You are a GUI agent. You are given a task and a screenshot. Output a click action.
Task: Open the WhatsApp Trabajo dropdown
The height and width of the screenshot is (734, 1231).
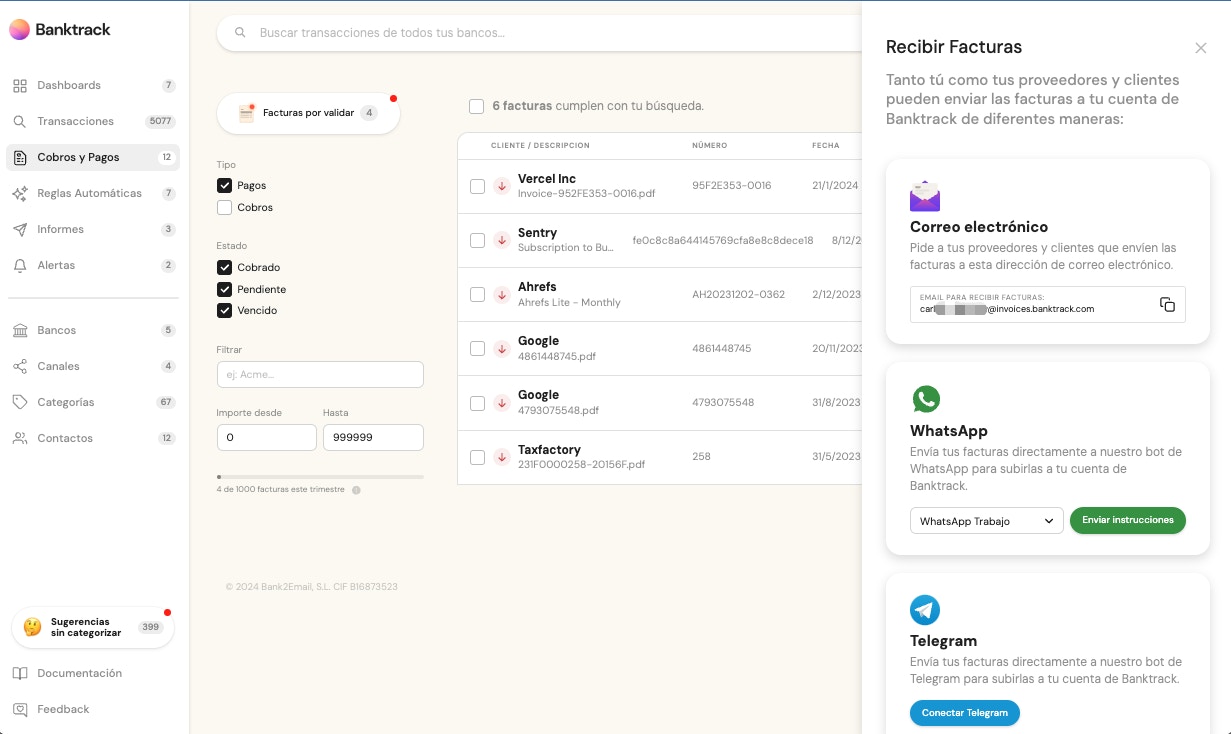pyautogui.click(x=986, y=521)
